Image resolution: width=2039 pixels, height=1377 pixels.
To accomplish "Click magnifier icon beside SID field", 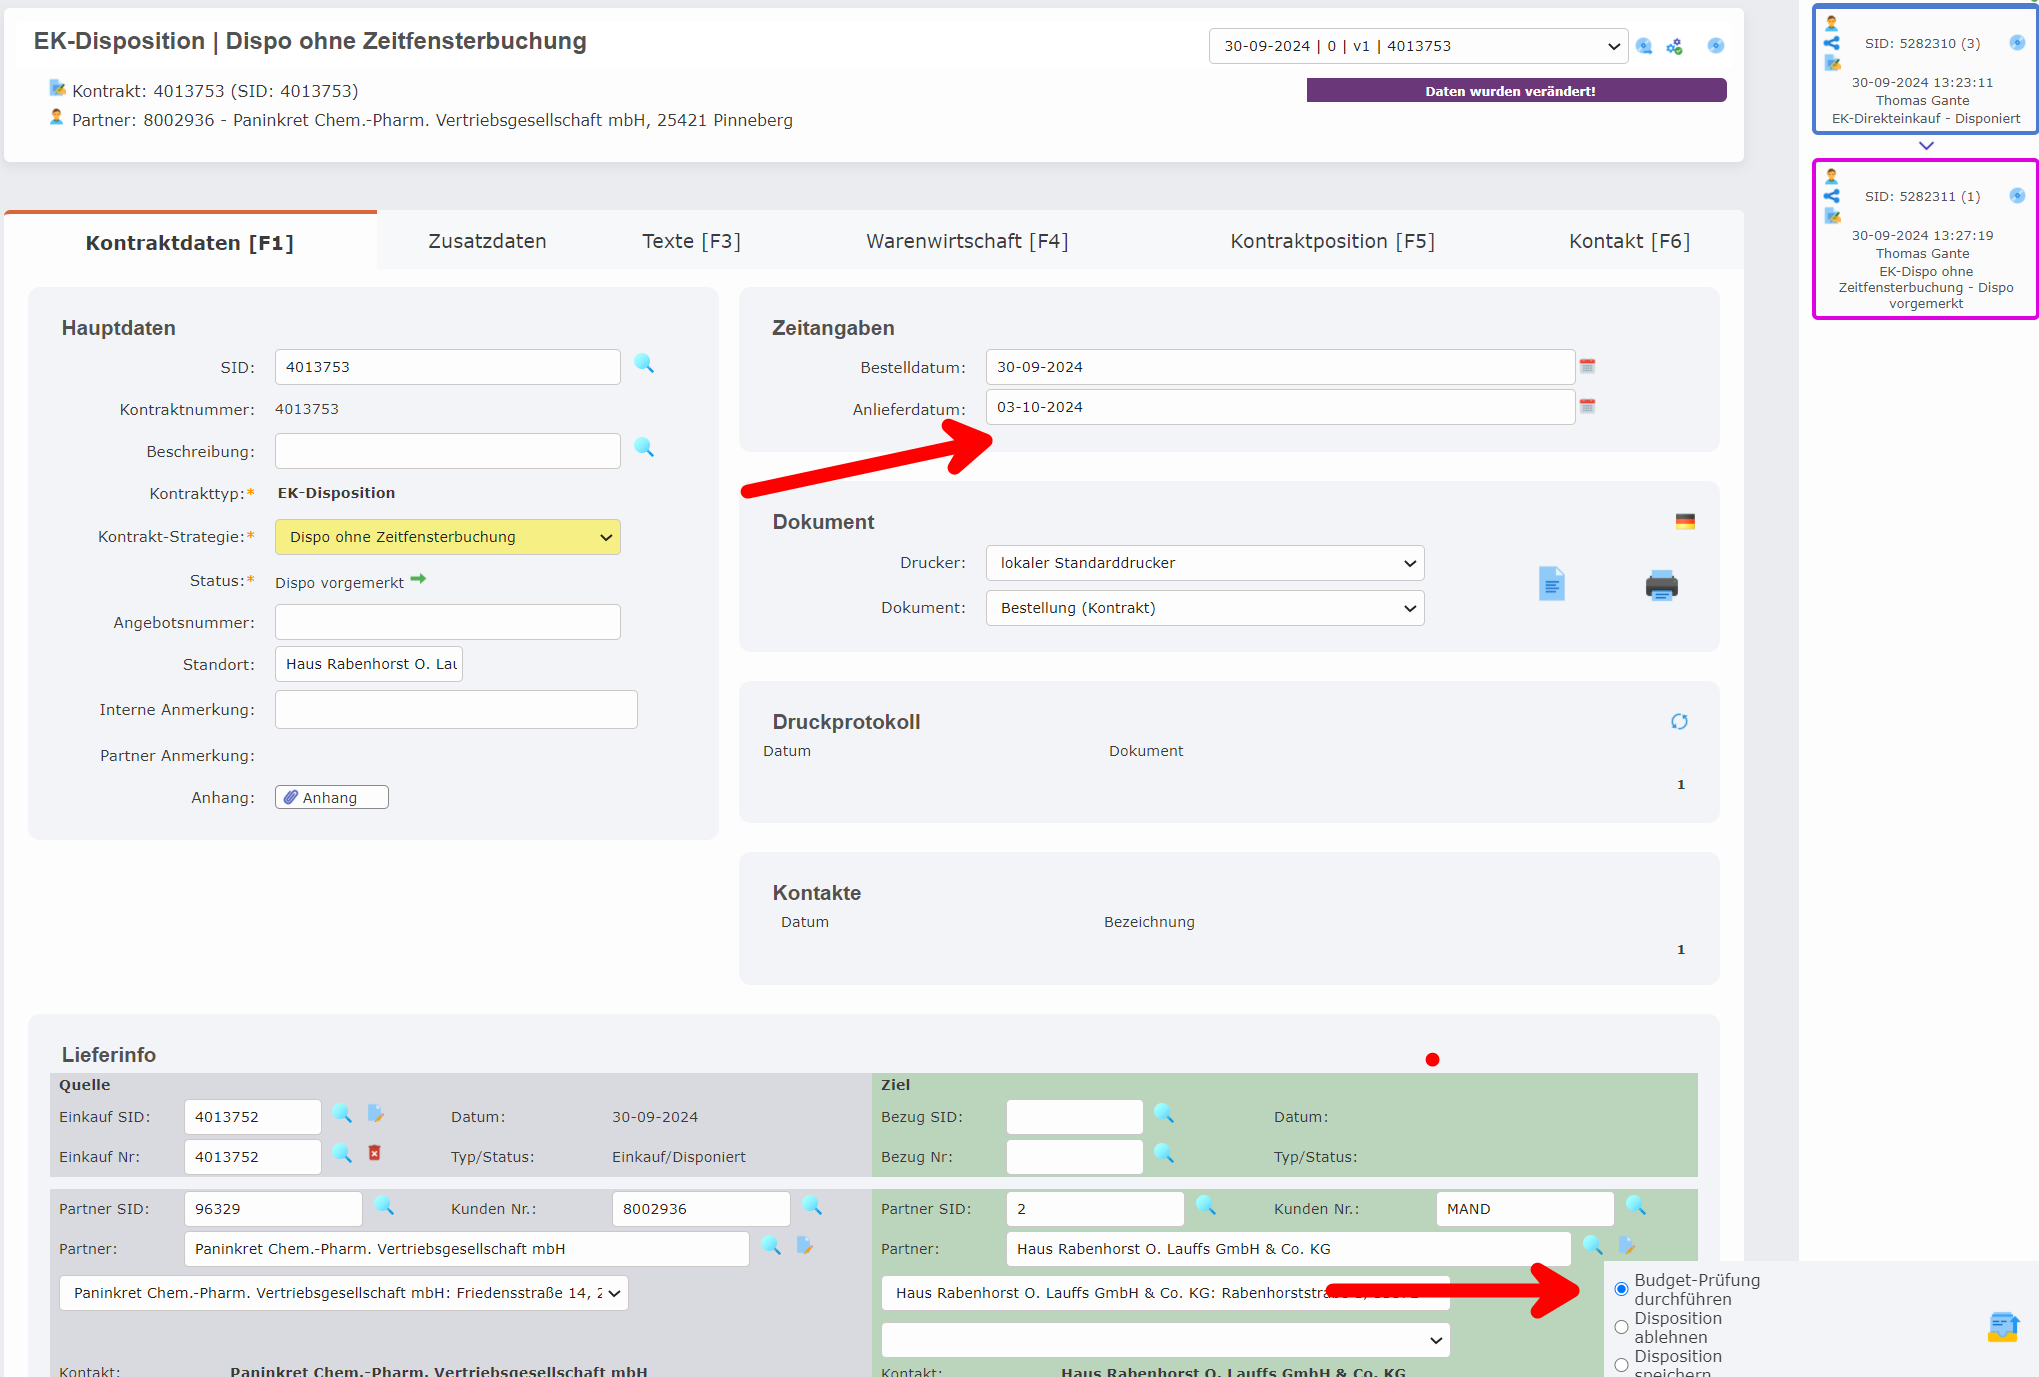I will point(644,364).
